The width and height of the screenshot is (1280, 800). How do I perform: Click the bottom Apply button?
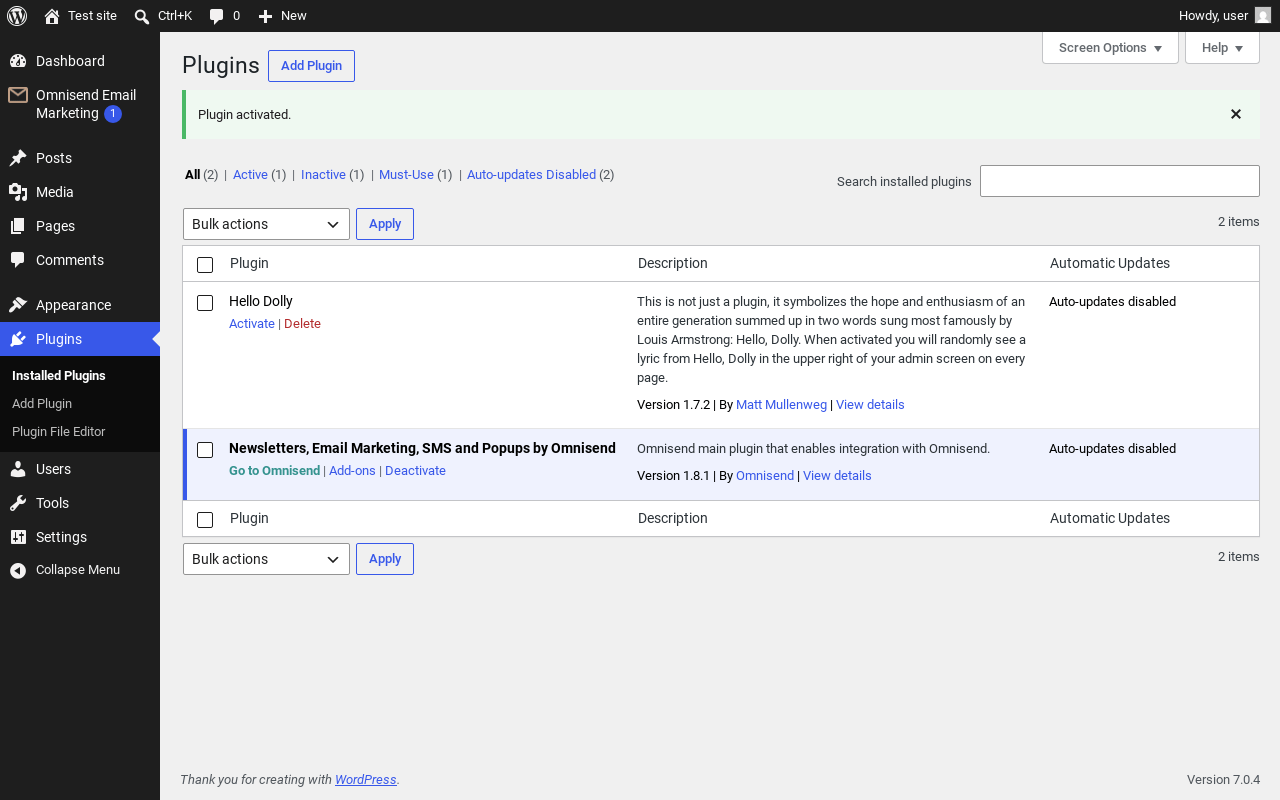(x=385, y=559)
